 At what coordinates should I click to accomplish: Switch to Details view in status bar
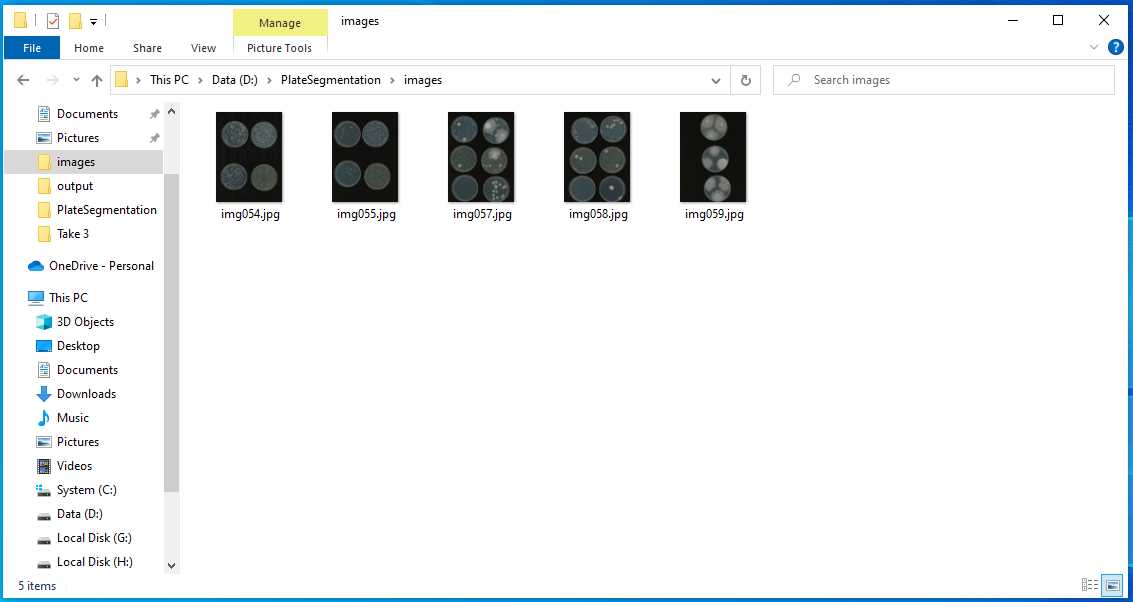coord(1089,585)
